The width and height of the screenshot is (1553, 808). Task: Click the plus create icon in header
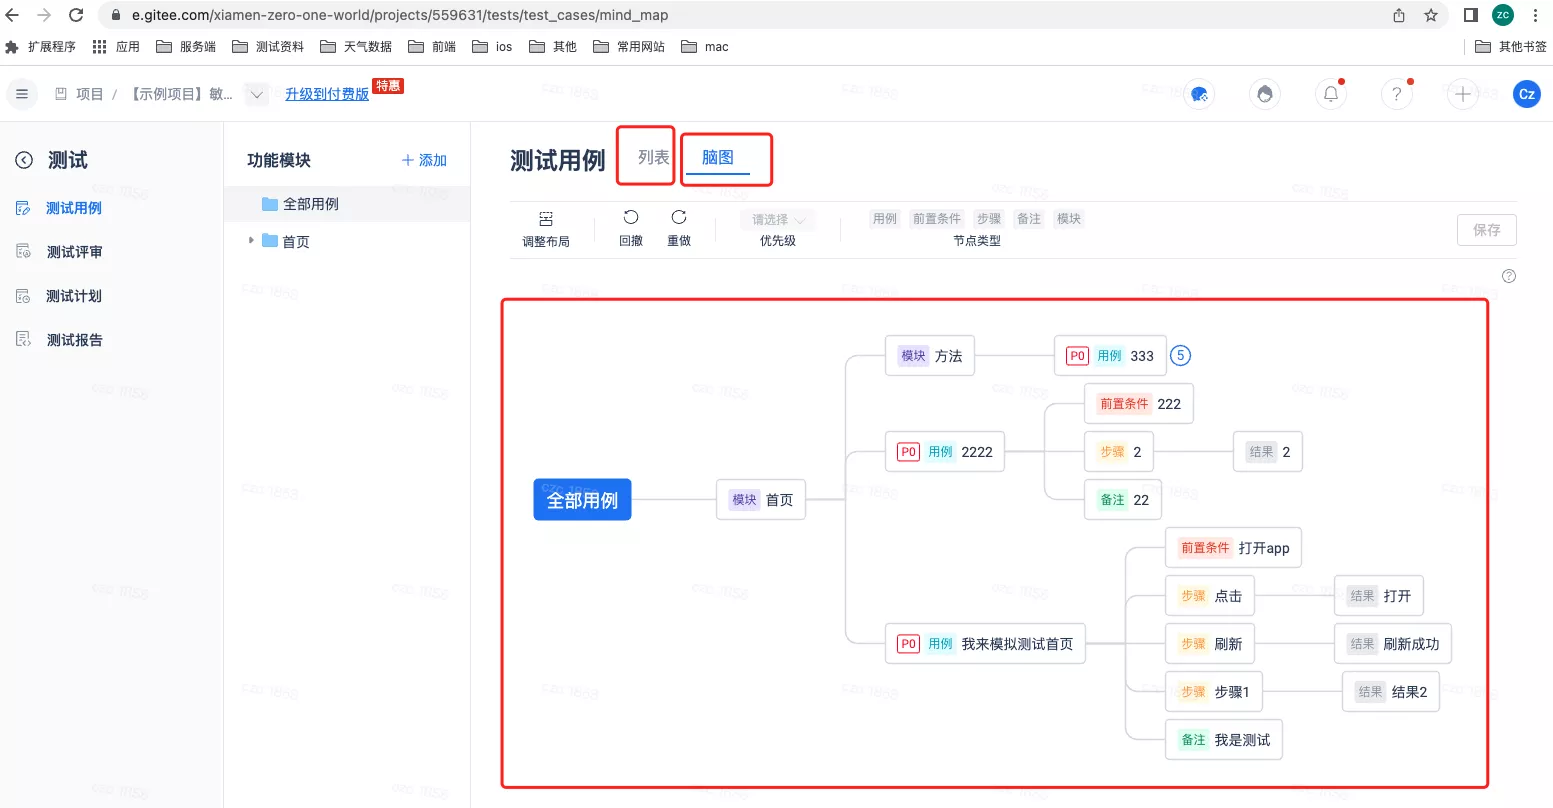[1462, 94]
